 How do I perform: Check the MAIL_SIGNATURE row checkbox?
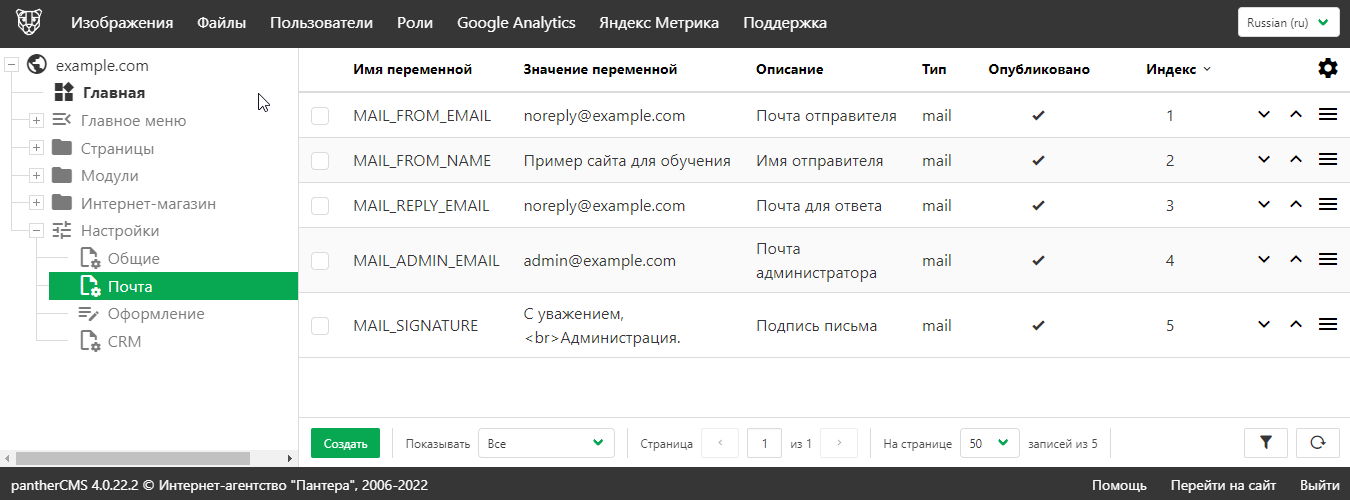point(320,326)
